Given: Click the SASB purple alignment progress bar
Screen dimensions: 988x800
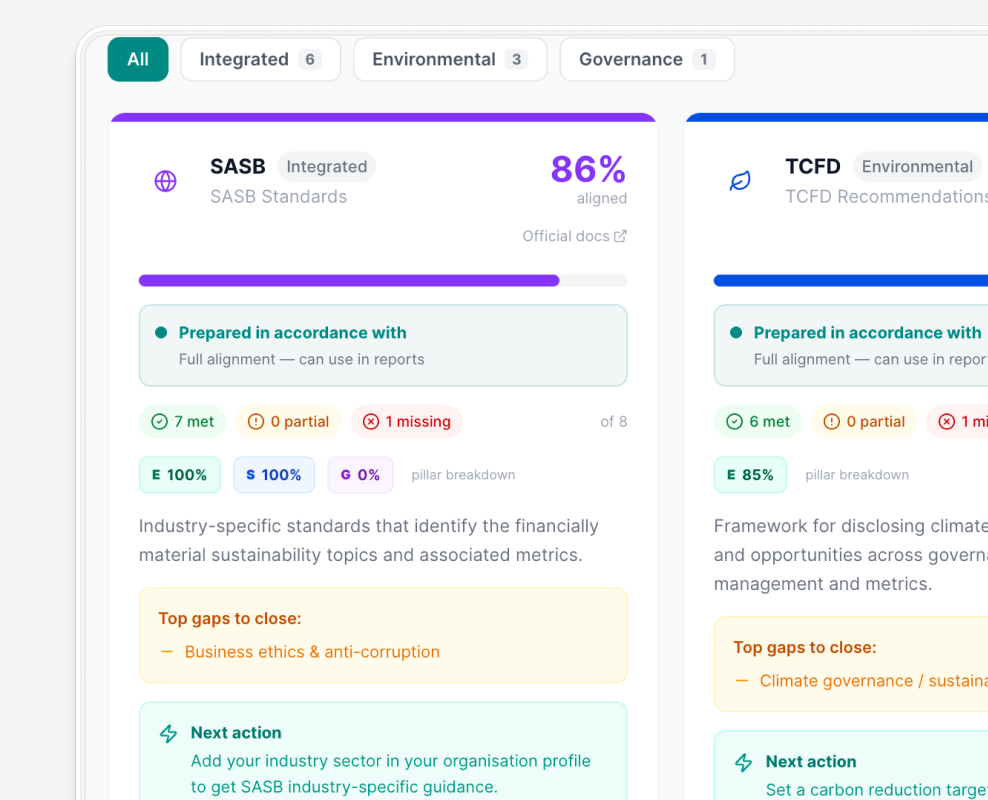Looking at the screenshot, I should point(383,280).
